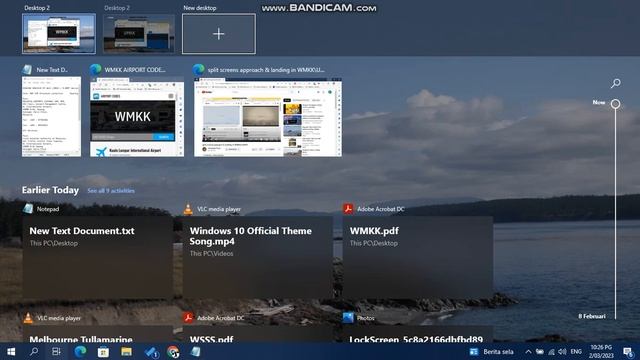
Task: Open the LockScreen Photos activity card
Action: coord(418,334)
